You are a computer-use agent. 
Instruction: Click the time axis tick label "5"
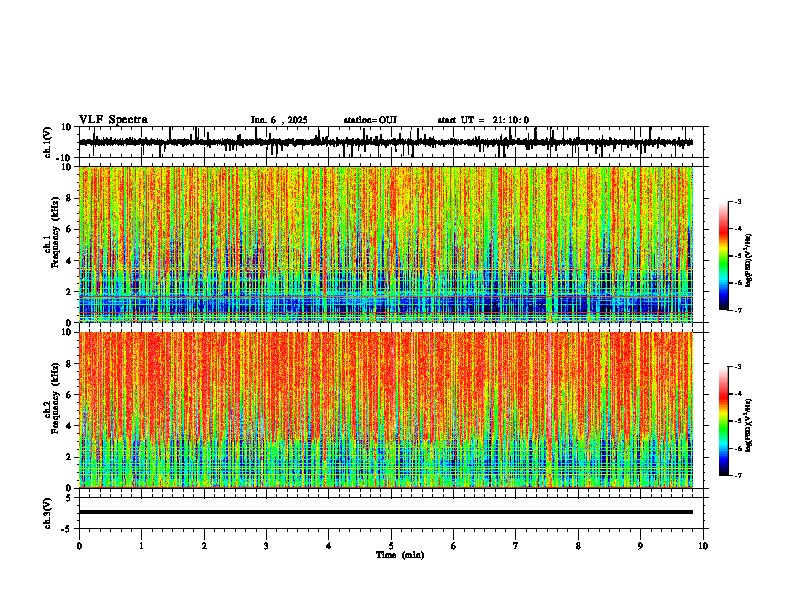[391, 546]
